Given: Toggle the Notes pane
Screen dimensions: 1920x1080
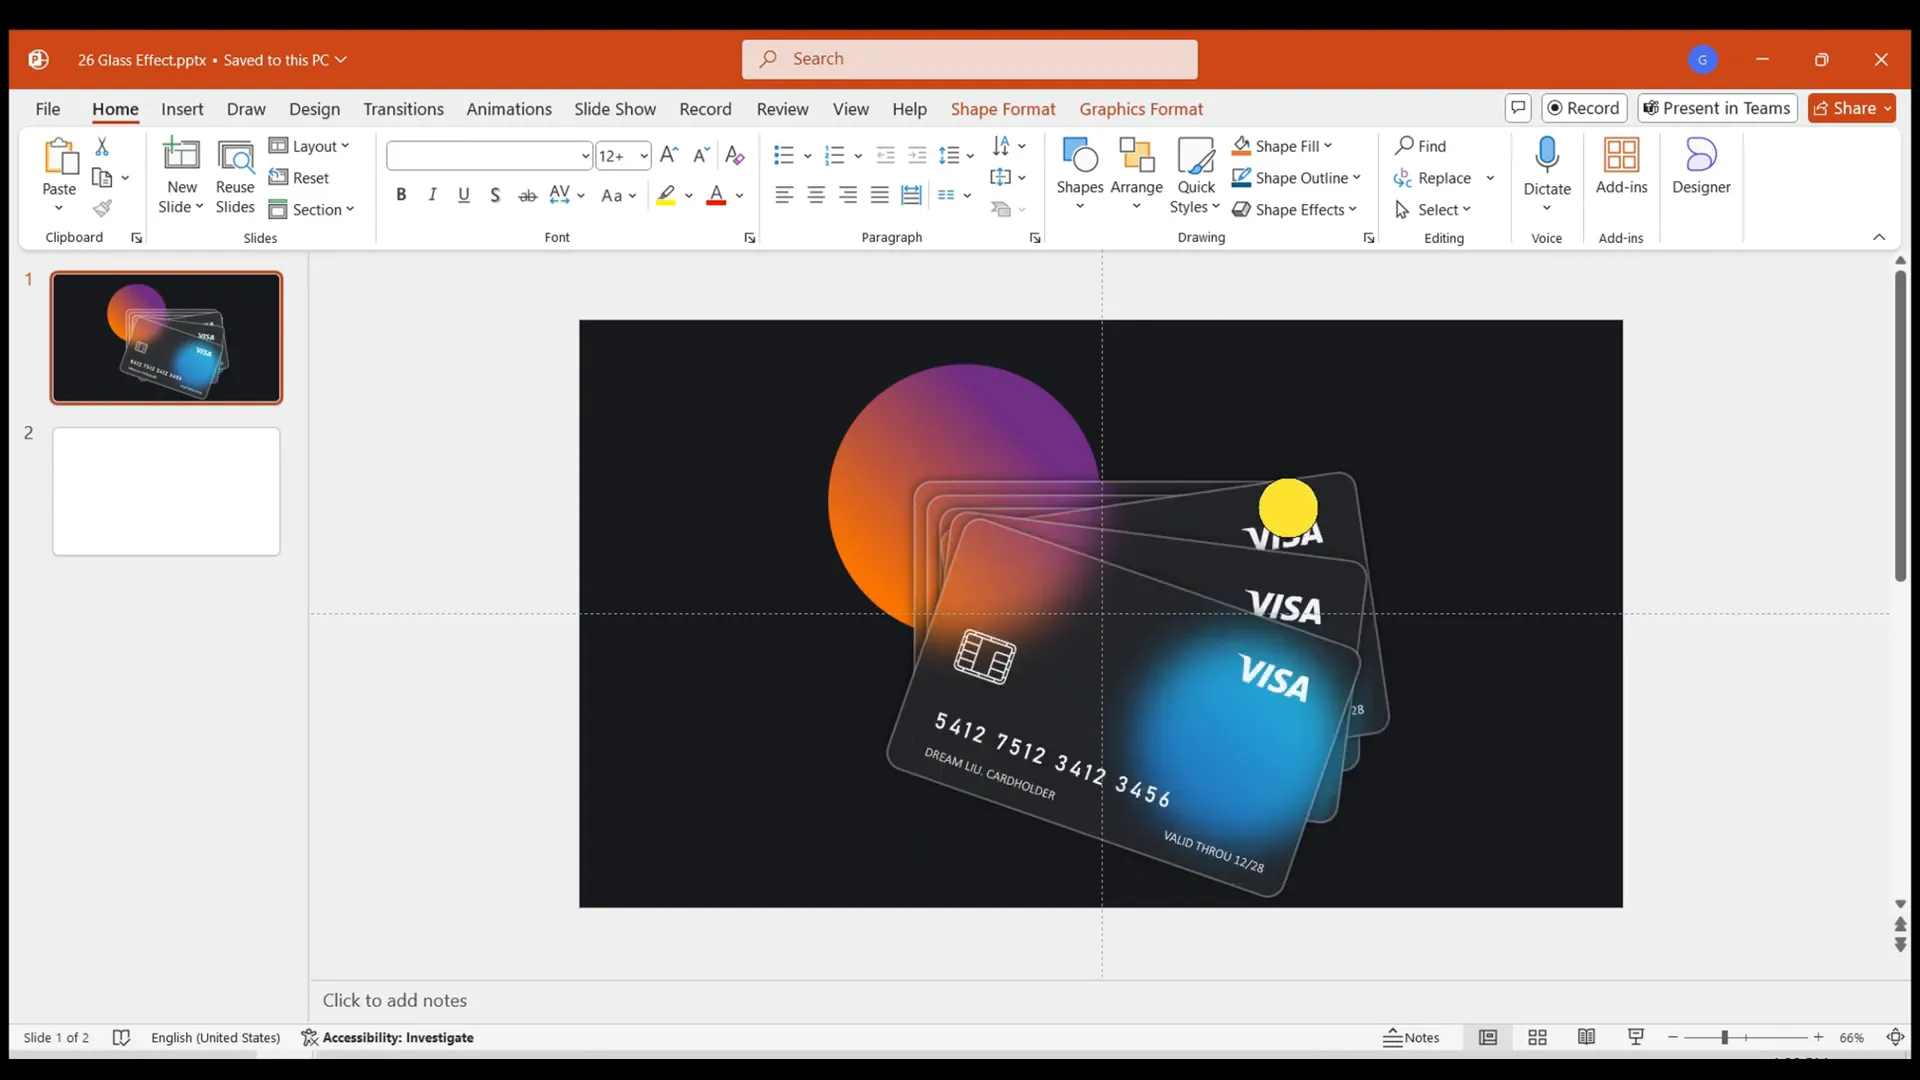Looking at the screenshot, I should click(x=1411, y=1038).
